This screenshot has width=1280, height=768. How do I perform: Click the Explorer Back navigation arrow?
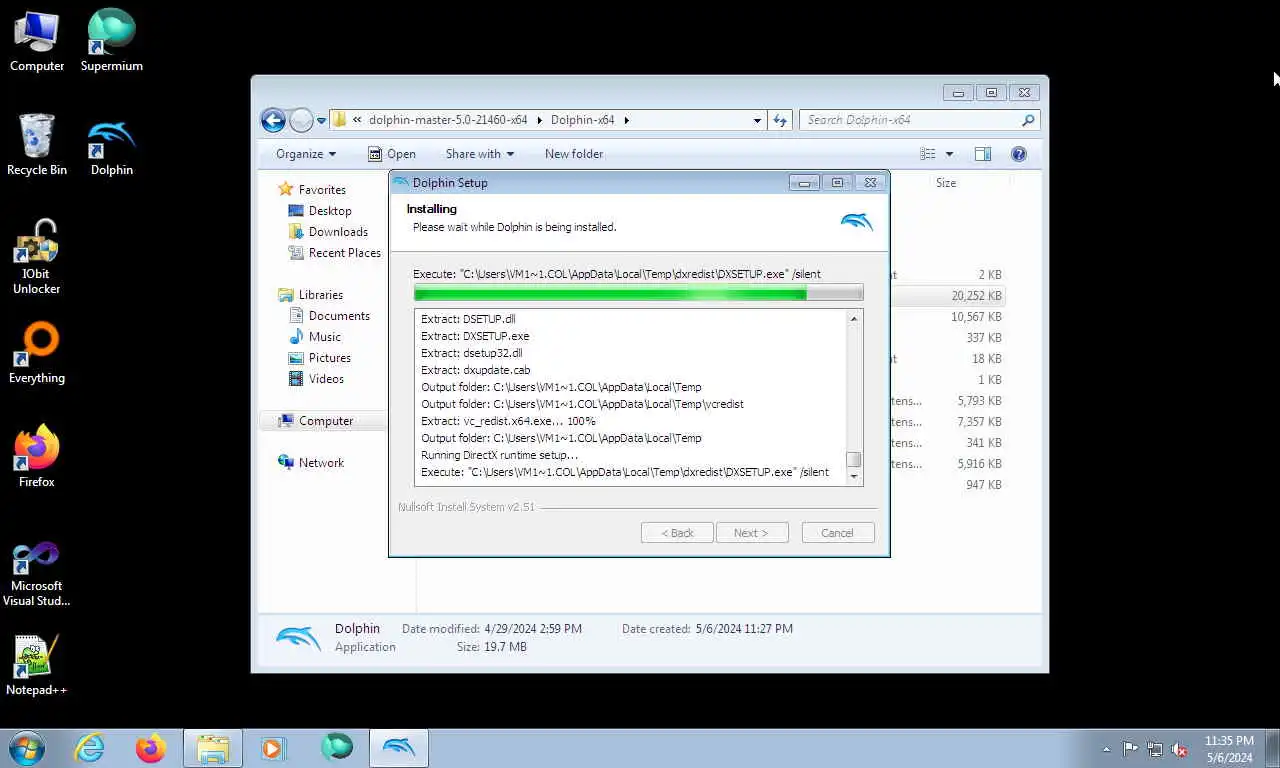click(273, 120)
